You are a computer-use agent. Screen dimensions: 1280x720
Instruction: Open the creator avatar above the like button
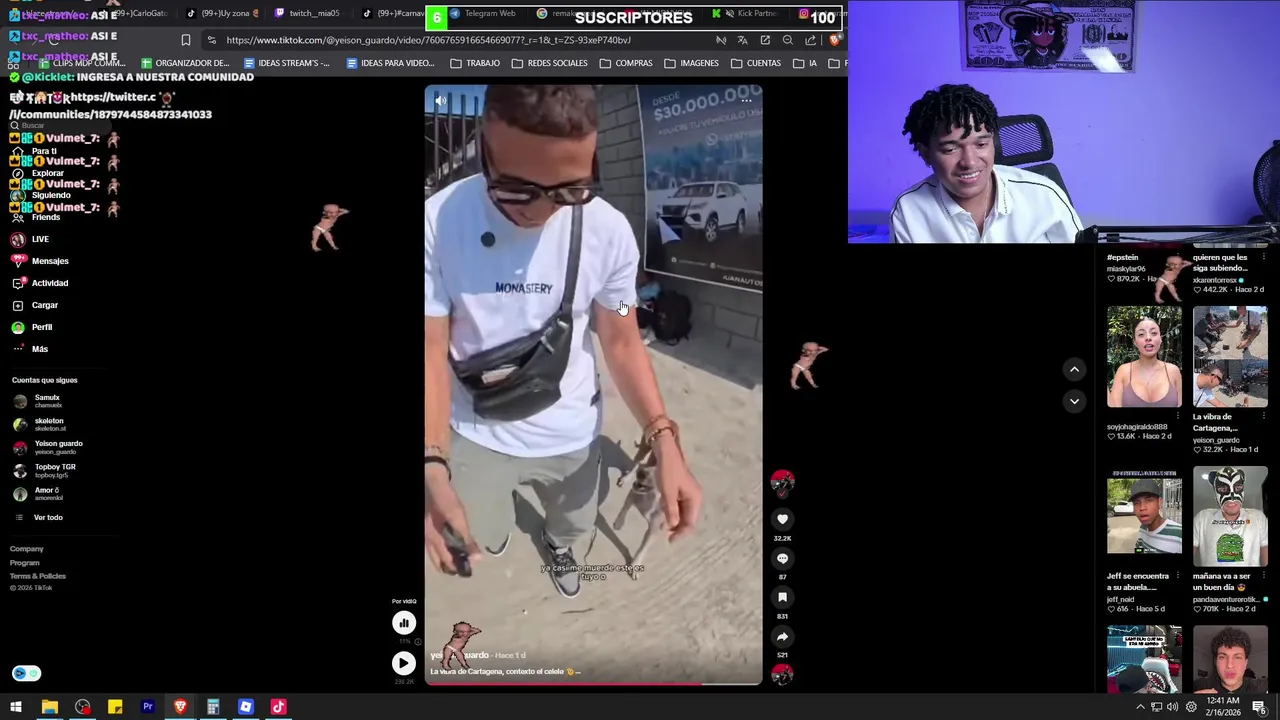(x=782, y=483)
